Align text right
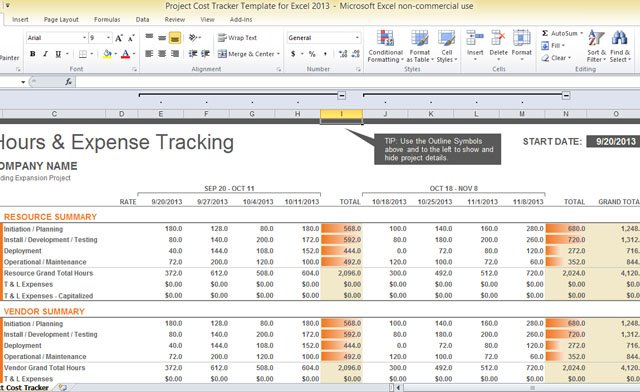This screenshot has height=392, width=640. coord(175,53)
